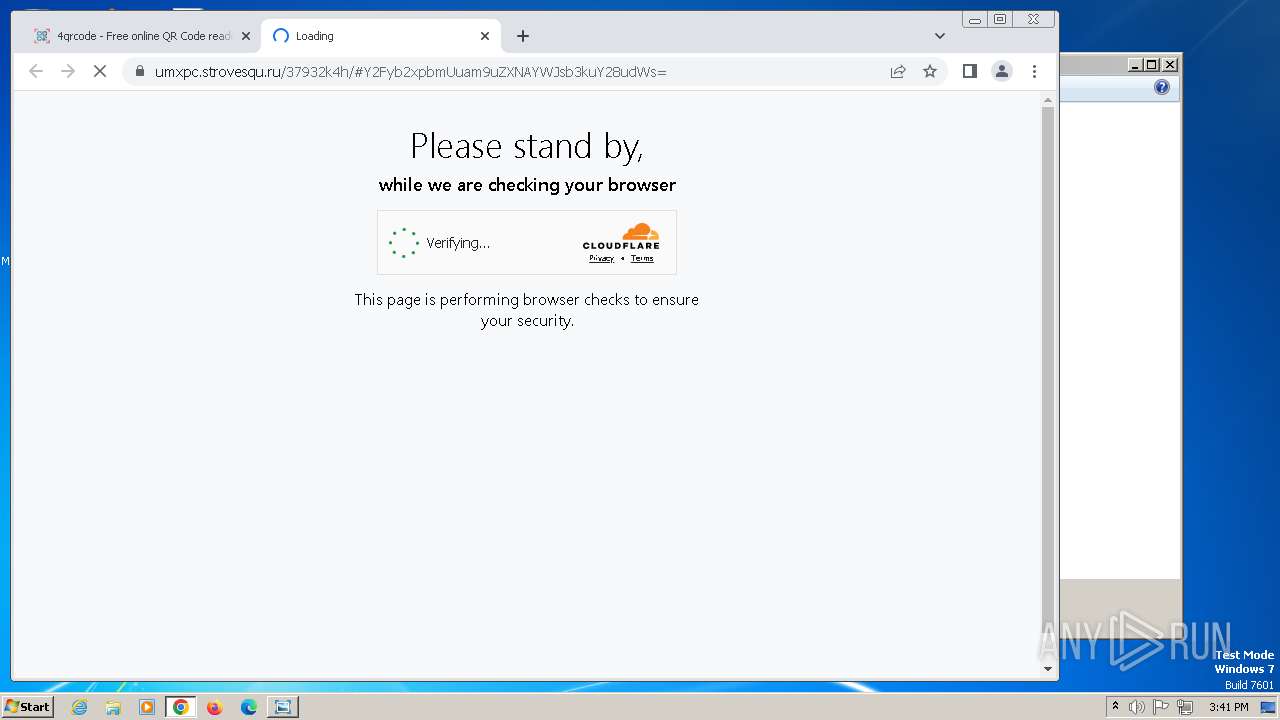Open volume control in tray
This screenshot has width=1280, height=720.
(1137, 707)
